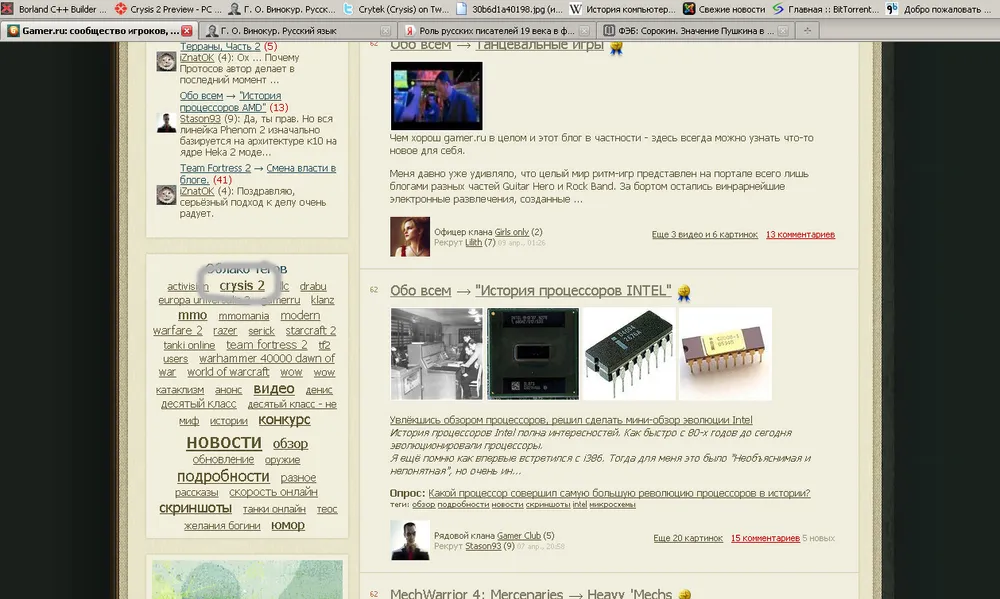Open the Crytek (Crysis) on Twitter bookmark
The height and width of the screenshot is (599, 1000).
[396, 9]
